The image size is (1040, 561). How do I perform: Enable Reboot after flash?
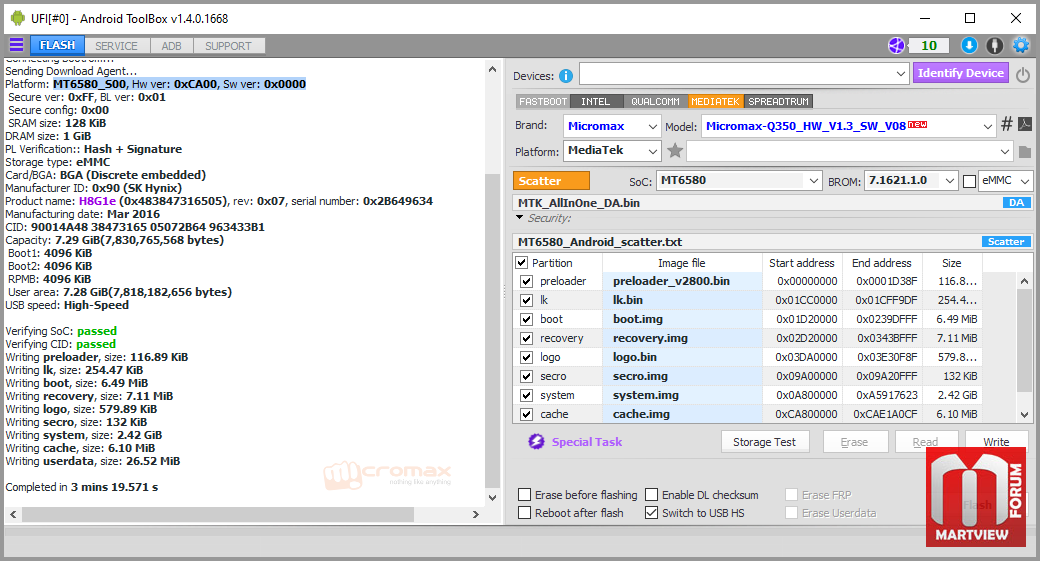(x=525, y=513)
